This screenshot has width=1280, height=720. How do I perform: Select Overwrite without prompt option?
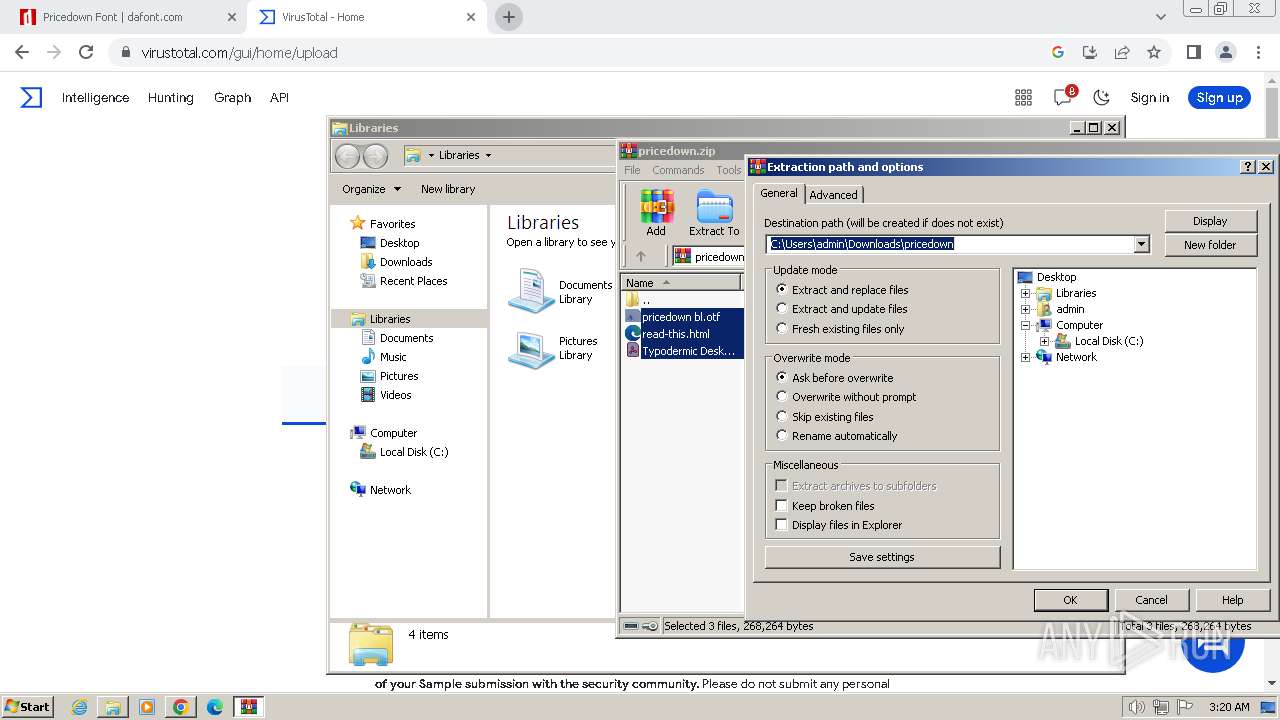[x=782, y=397]
